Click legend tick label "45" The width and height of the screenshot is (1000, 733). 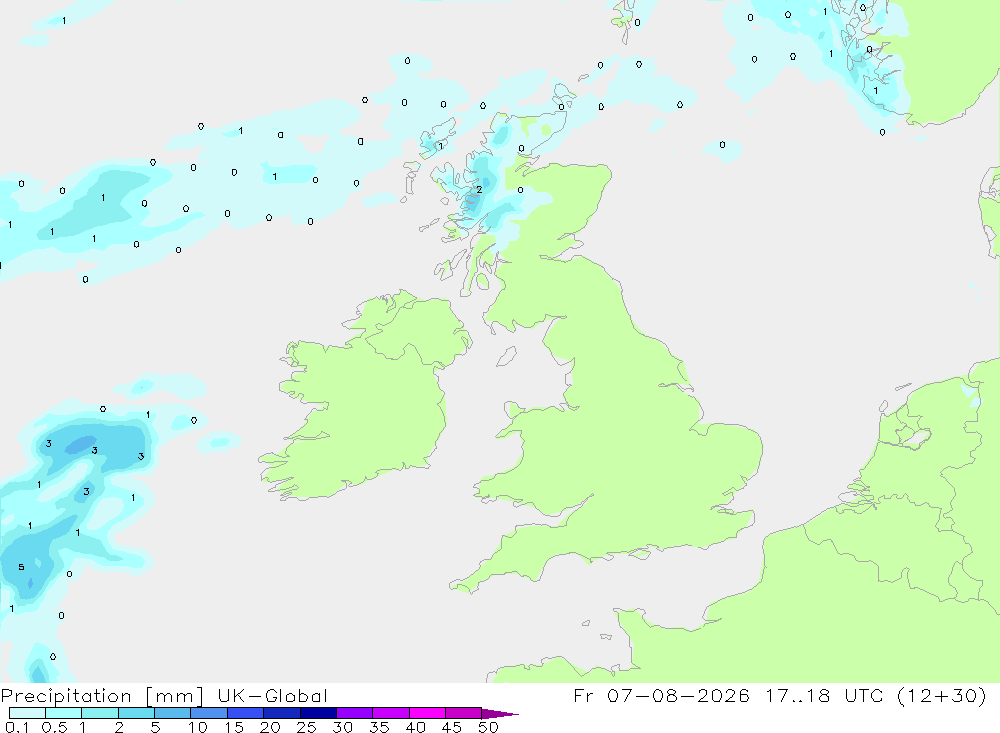tap(452, 727)
